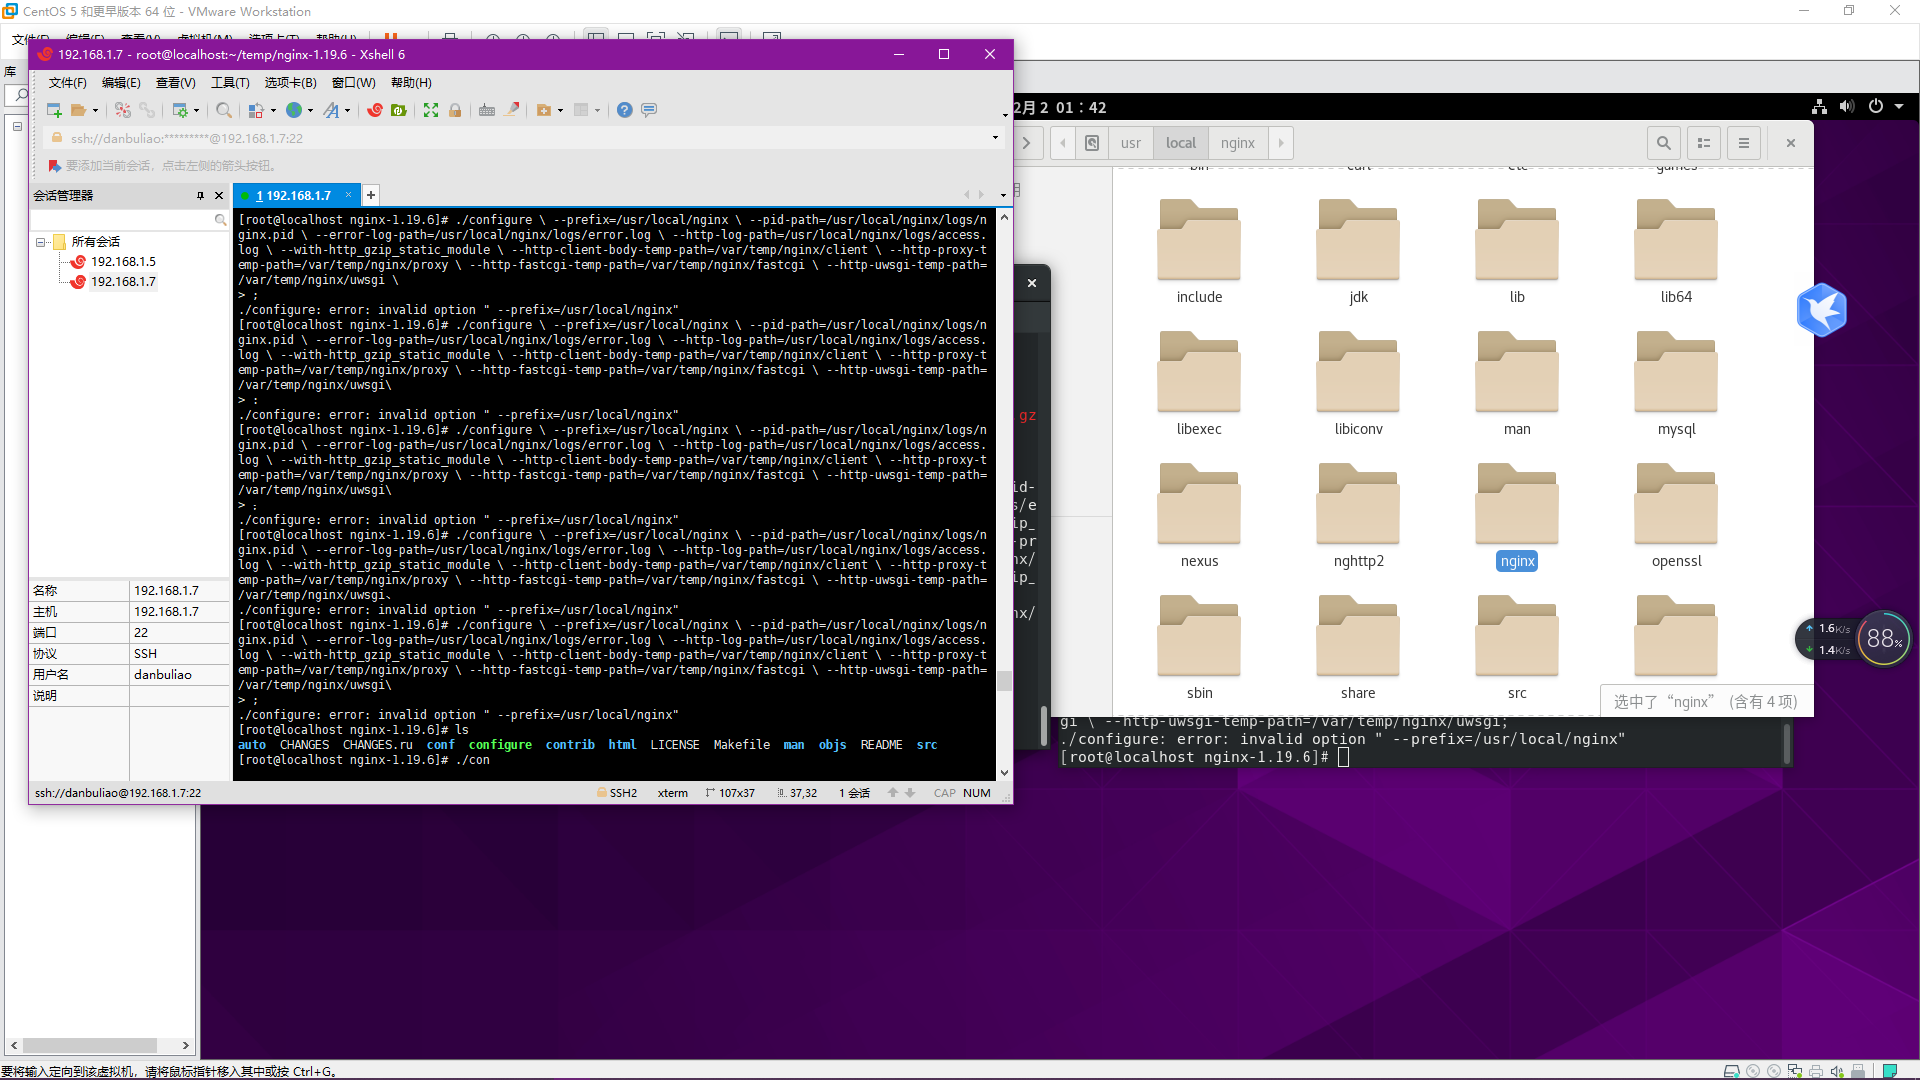Click the local path button in file manager
This screenshot has width=1920, height=1080.
point(1181,143)
